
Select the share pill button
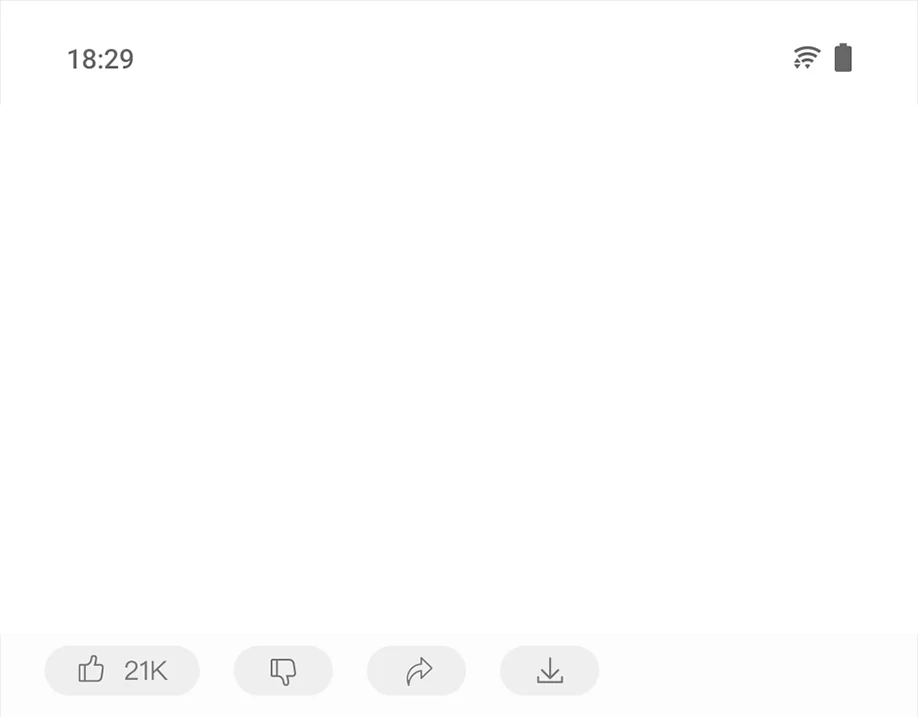click(416, 671)
